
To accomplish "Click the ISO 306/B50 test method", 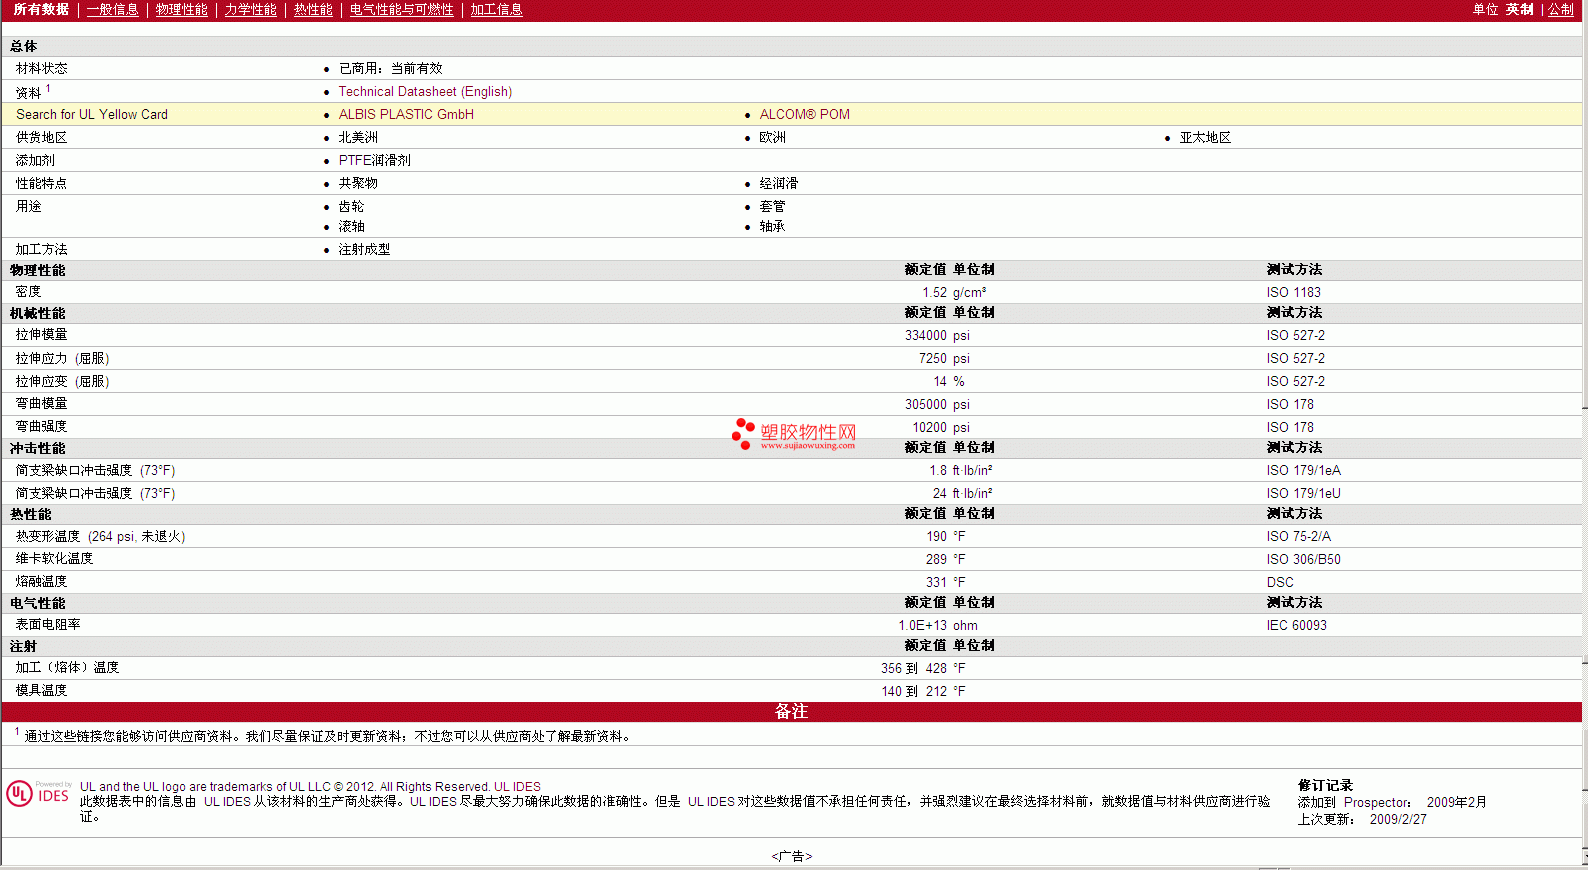I will 1303,559.
